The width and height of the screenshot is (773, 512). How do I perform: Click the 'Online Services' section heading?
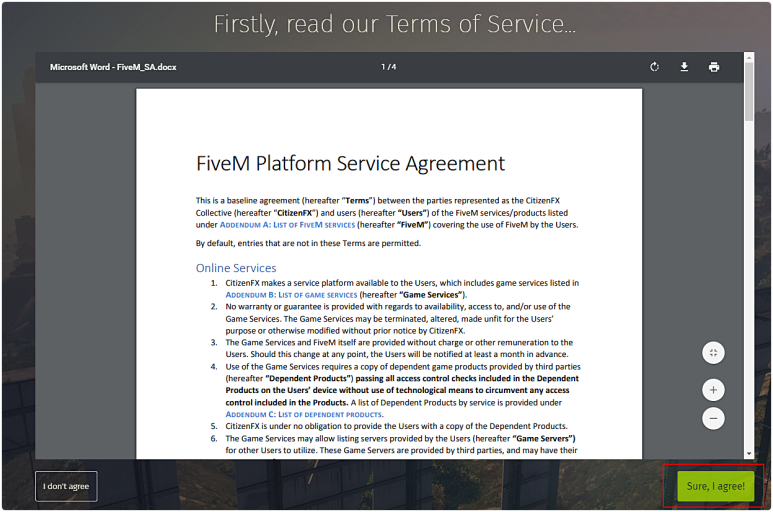tap(236, 268)
